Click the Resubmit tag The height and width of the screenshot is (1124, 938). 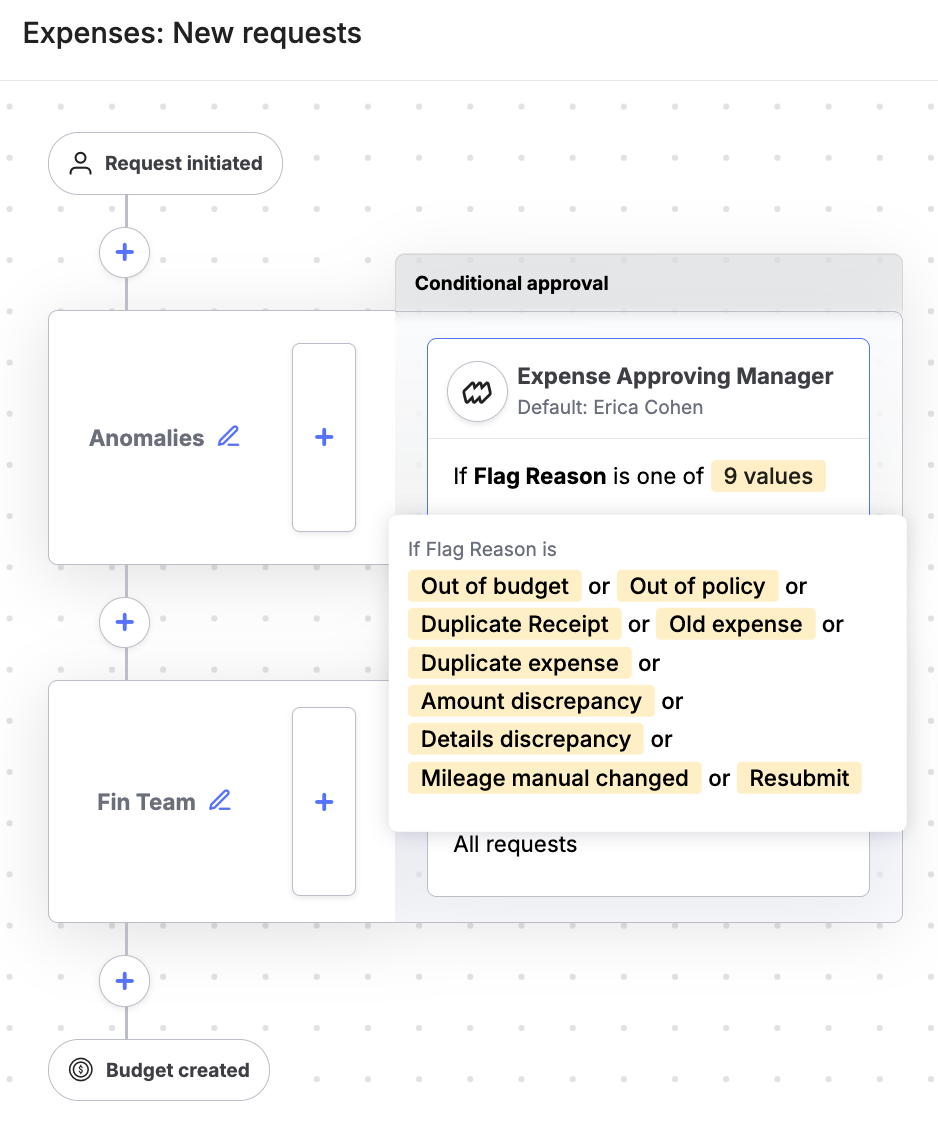click(x=799, y=778)
